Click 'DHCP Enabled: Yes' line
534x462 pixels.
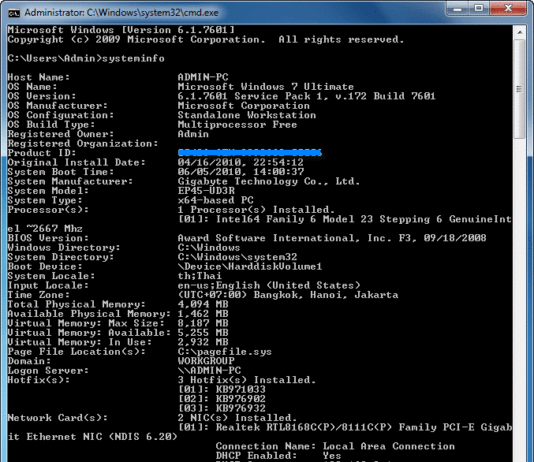[278, 456]
